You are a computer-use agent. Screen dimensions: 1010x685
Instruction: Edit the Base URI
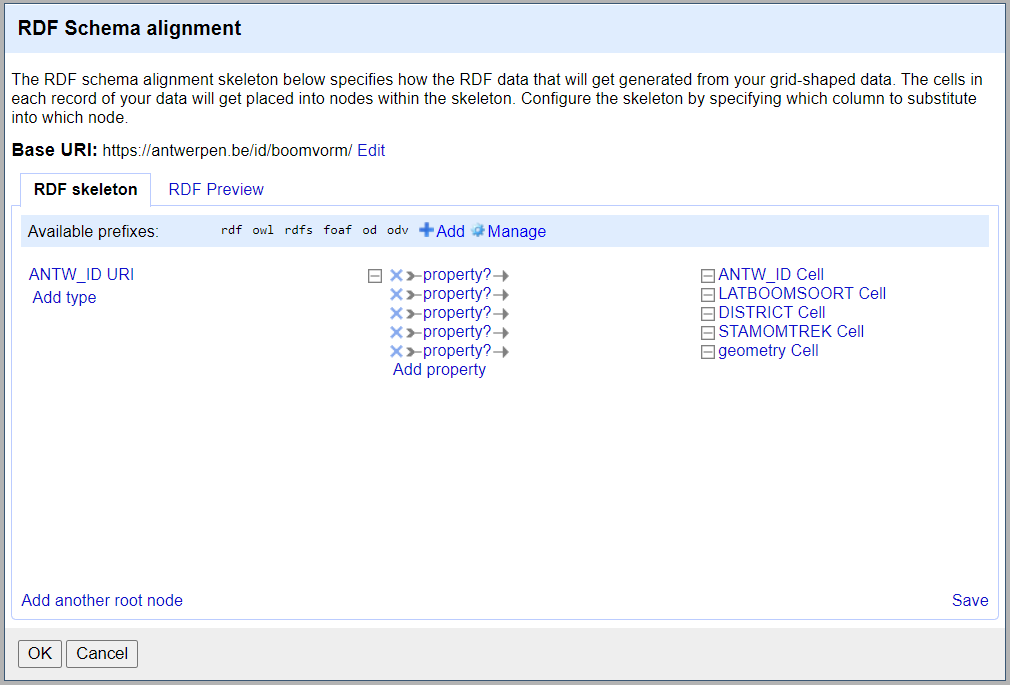(x=371, y=150)
